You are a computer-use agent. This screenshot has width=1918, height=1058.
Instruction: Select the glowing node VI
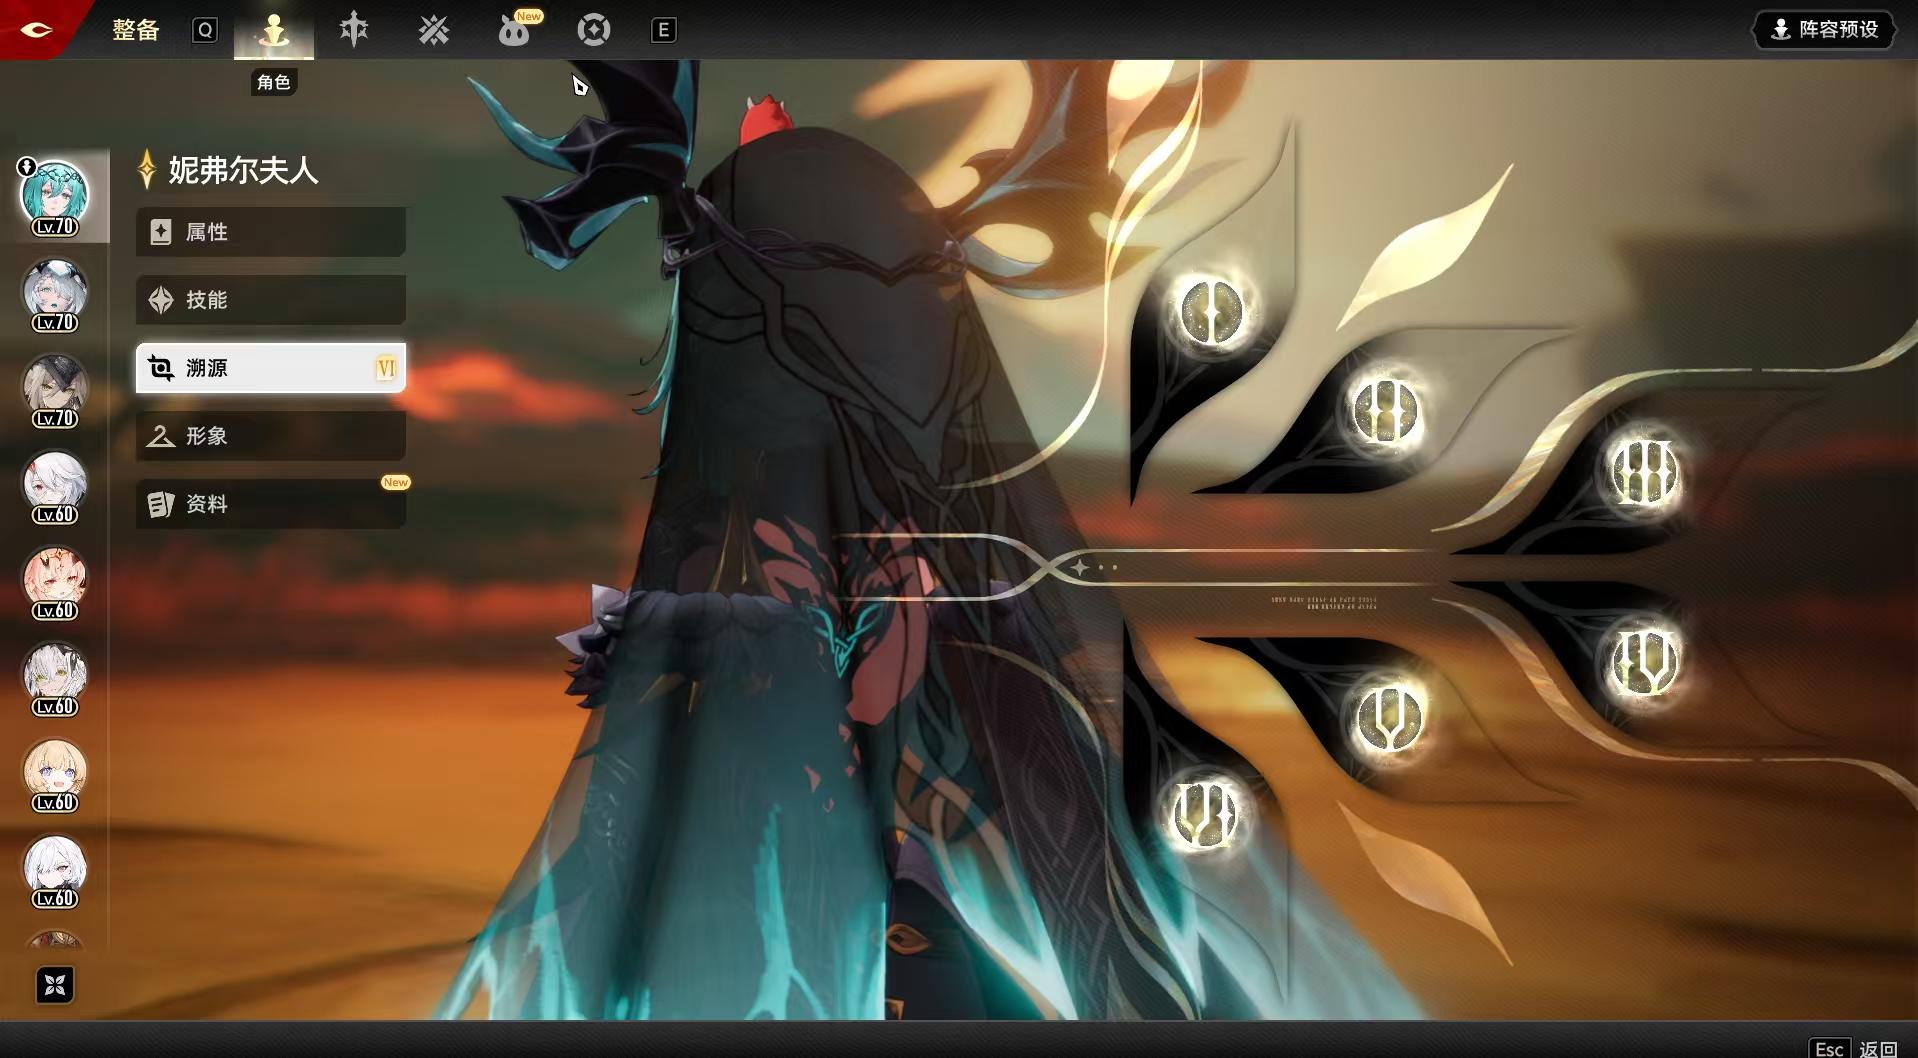pyautogui.click(x=1204, y=813)
